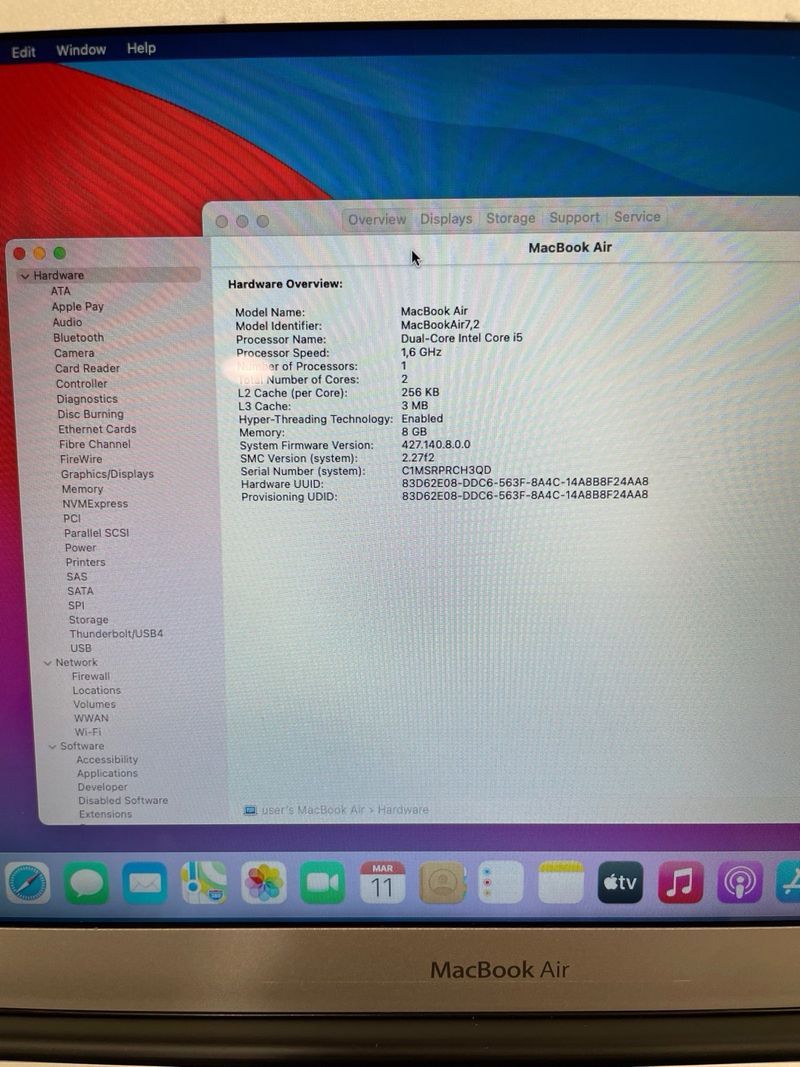This screenshot has width=800, height=1067.
Task: Select Accessibility under Software
Action: pyautogui.click(x=107, y=759)
